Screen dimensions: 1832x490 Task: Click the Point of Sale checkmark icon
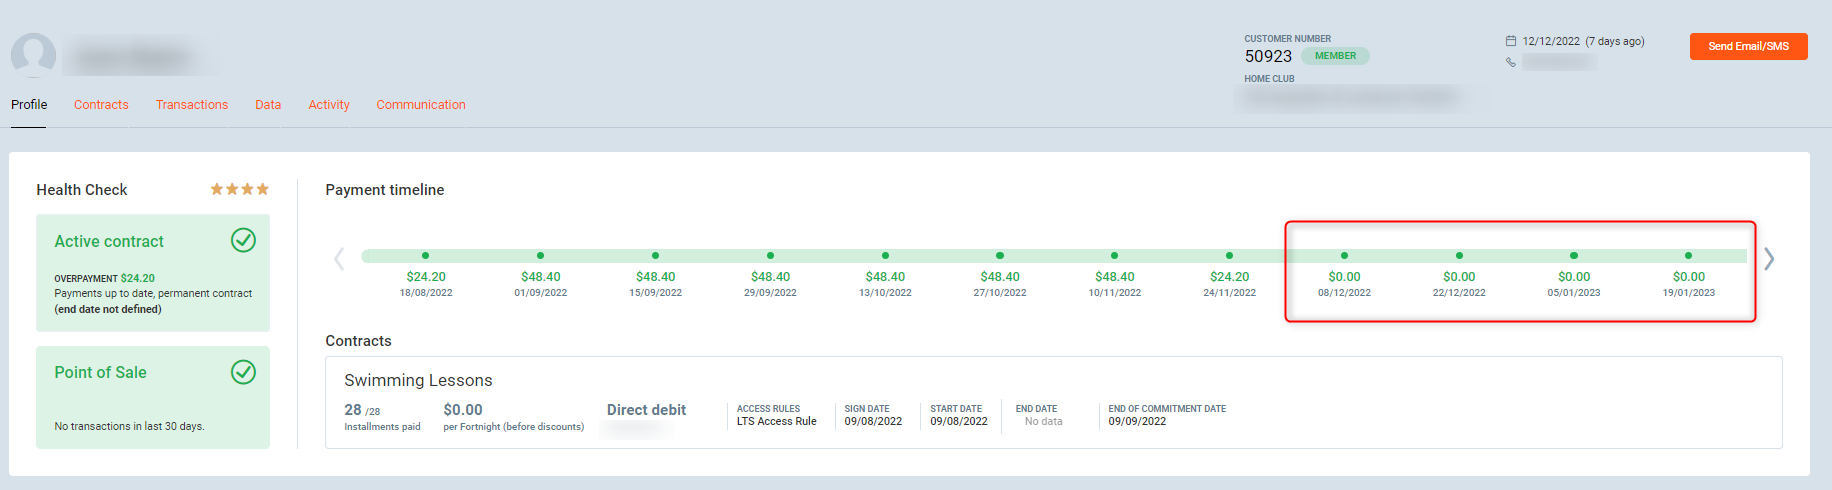point(243,372)
